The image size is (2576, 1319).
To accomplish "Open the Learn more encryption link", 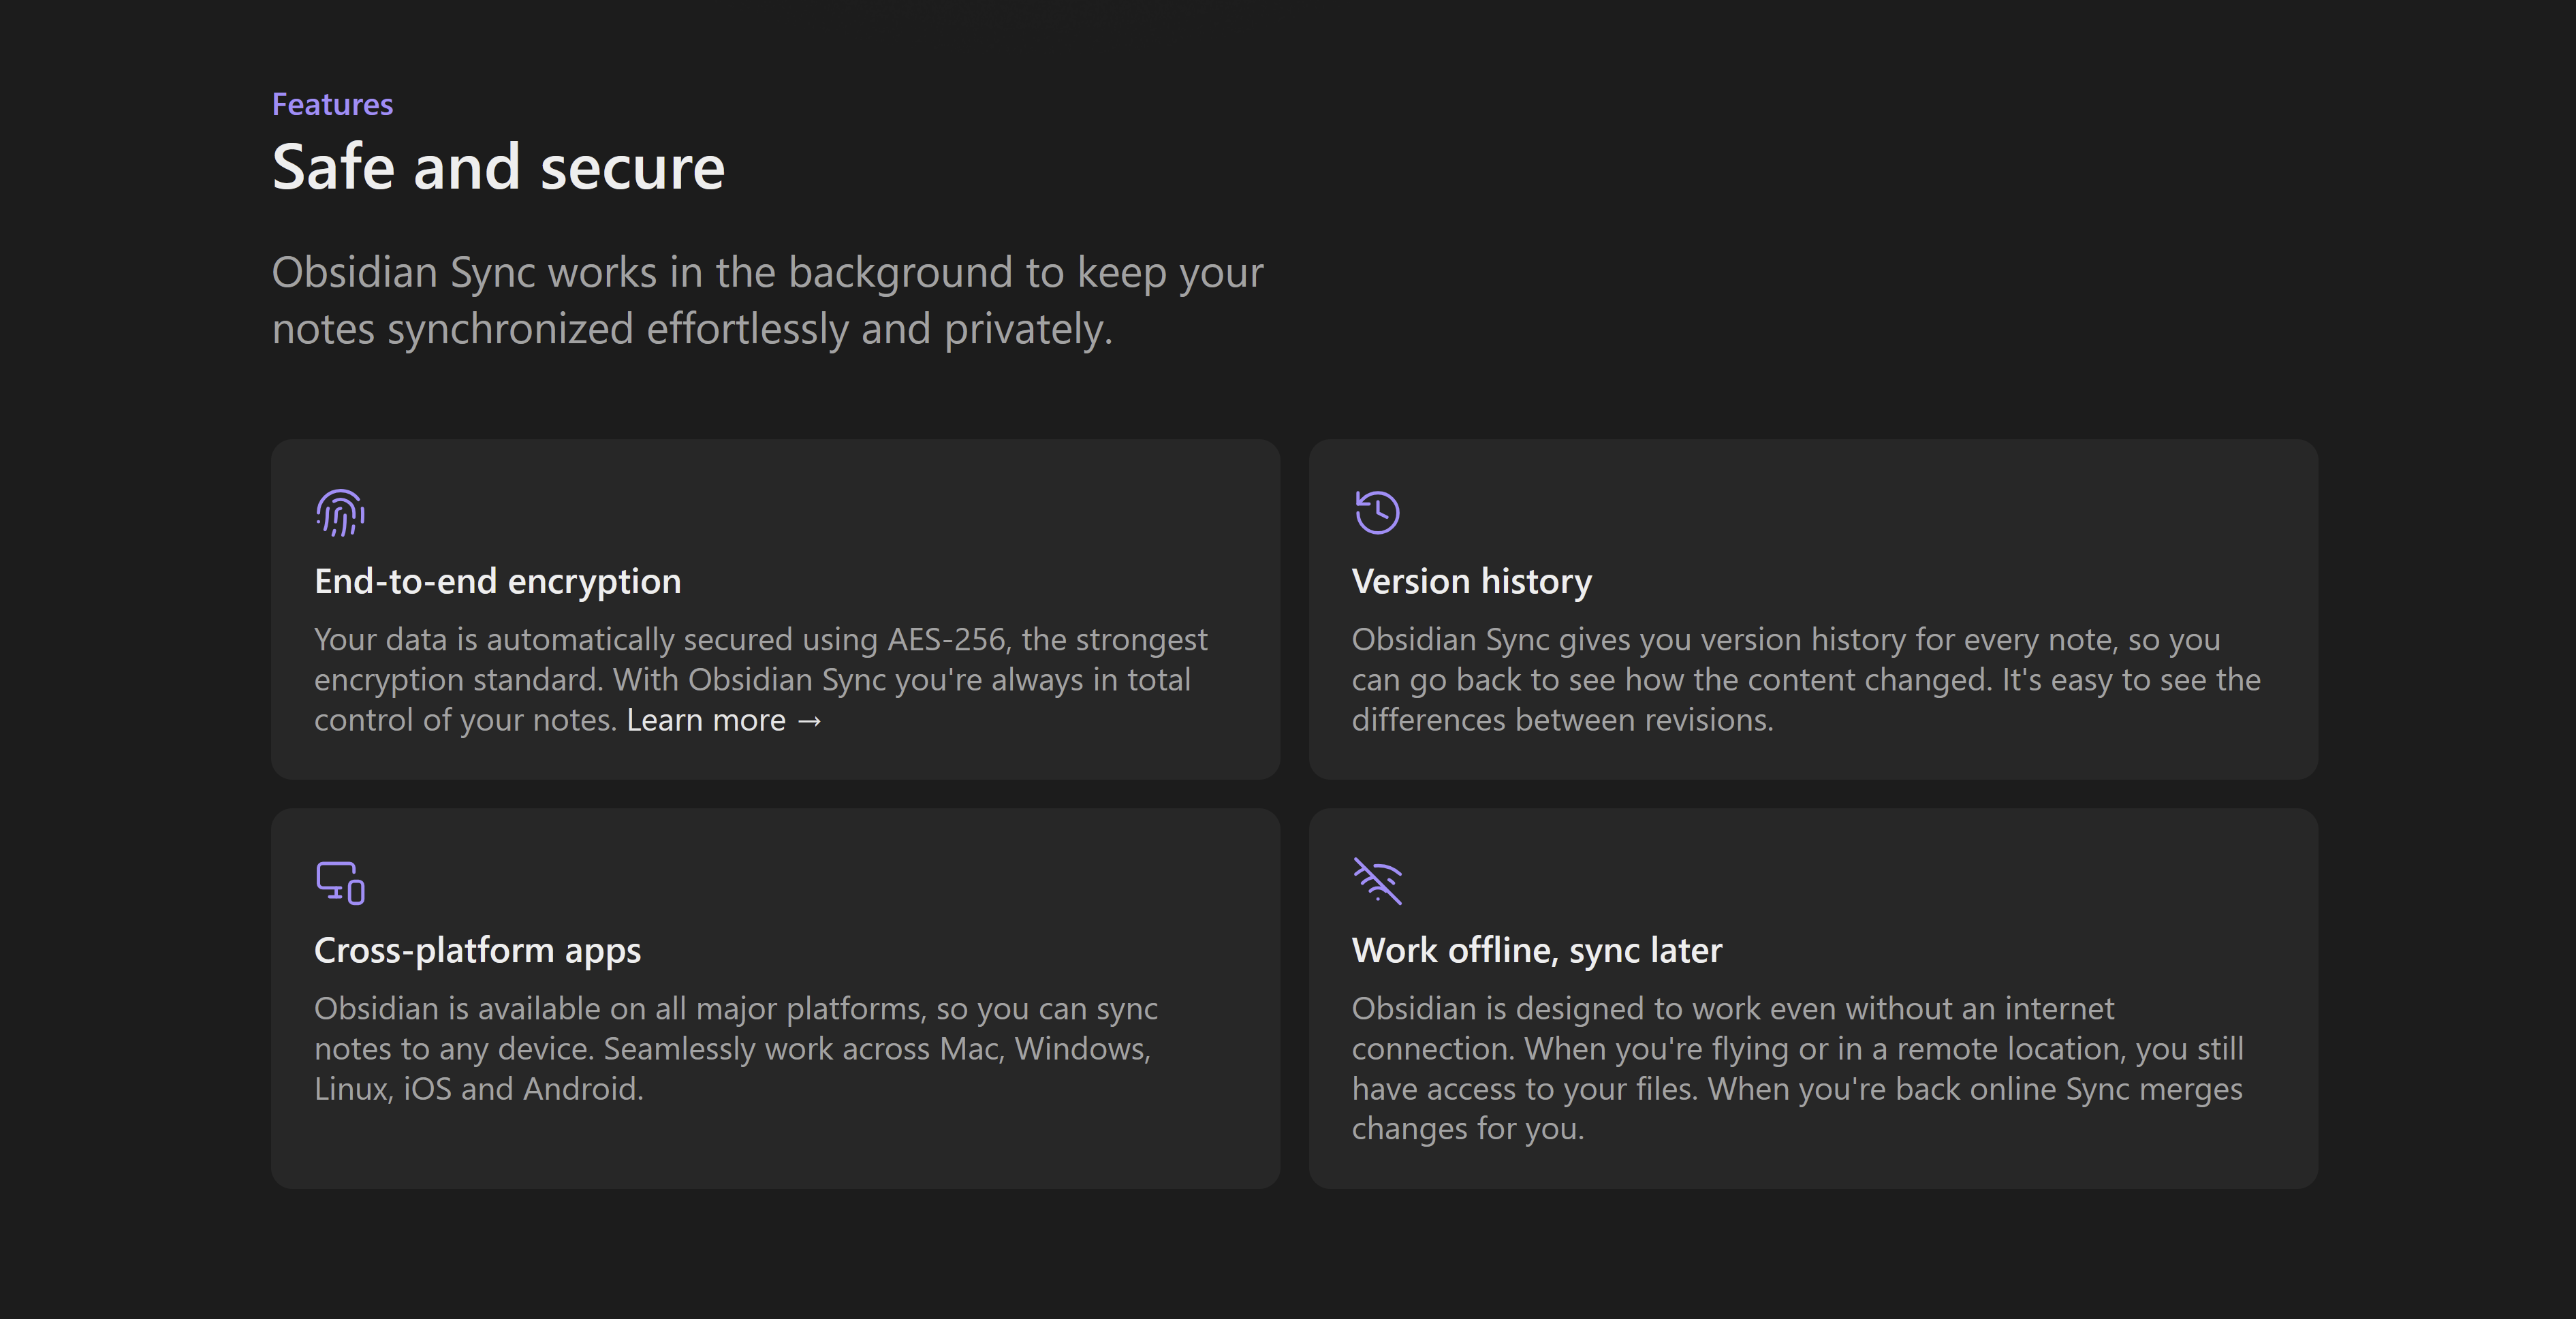I will pos(724,720).
